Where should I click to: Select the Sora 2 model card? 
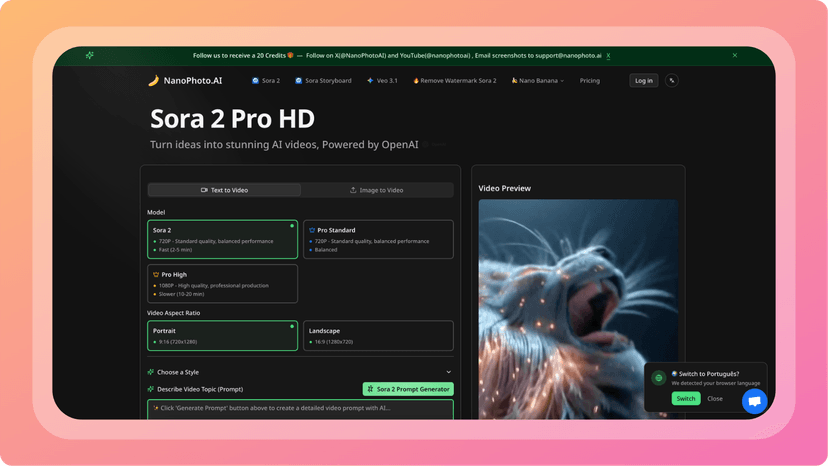pyautogui.click(x=222, y=239)
